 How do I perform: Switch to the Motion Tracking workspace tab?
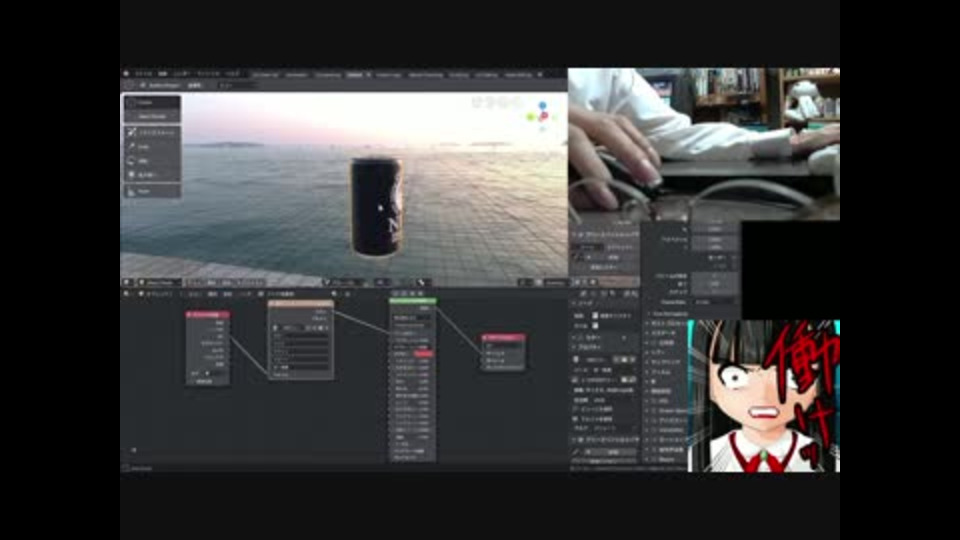tap(426, 75)
